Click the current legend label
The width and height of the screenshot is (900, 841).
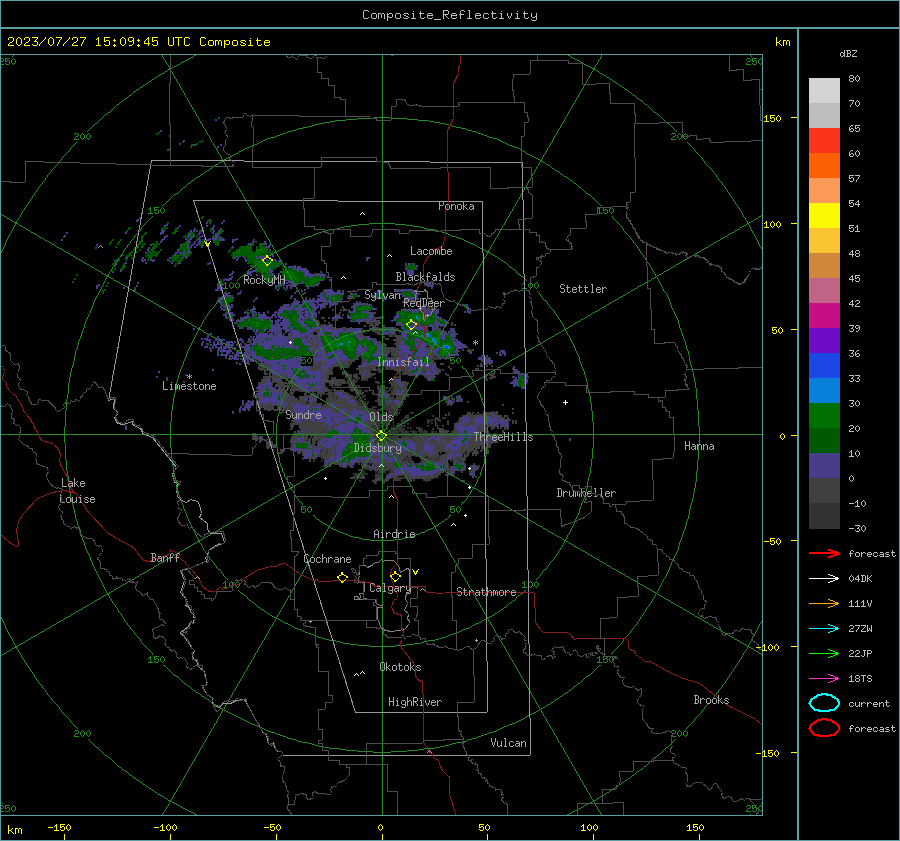[869, 703]
